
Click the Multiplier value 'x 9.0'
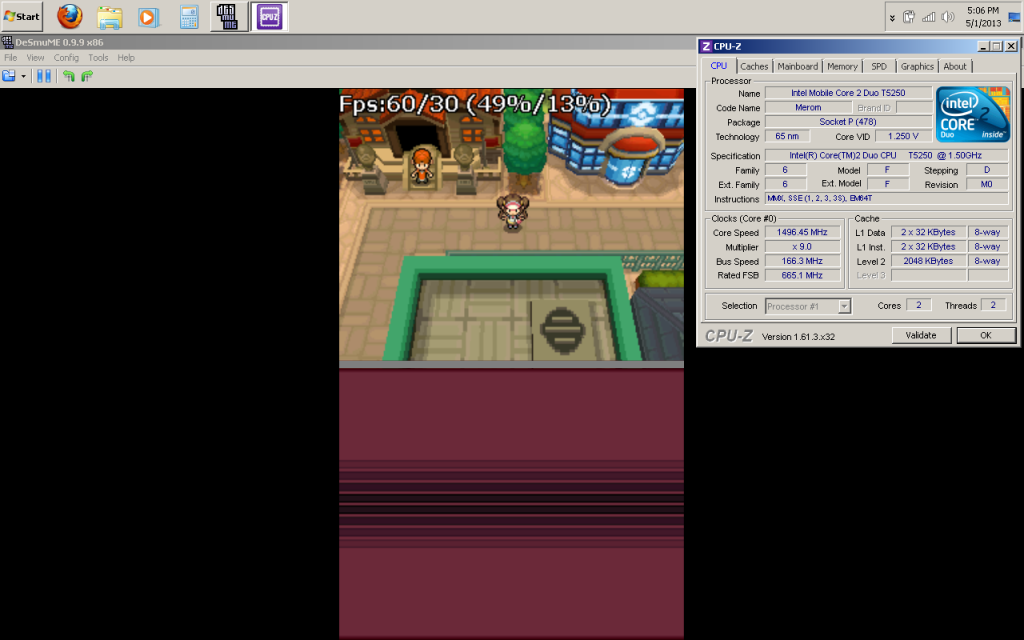coord(802,247)
